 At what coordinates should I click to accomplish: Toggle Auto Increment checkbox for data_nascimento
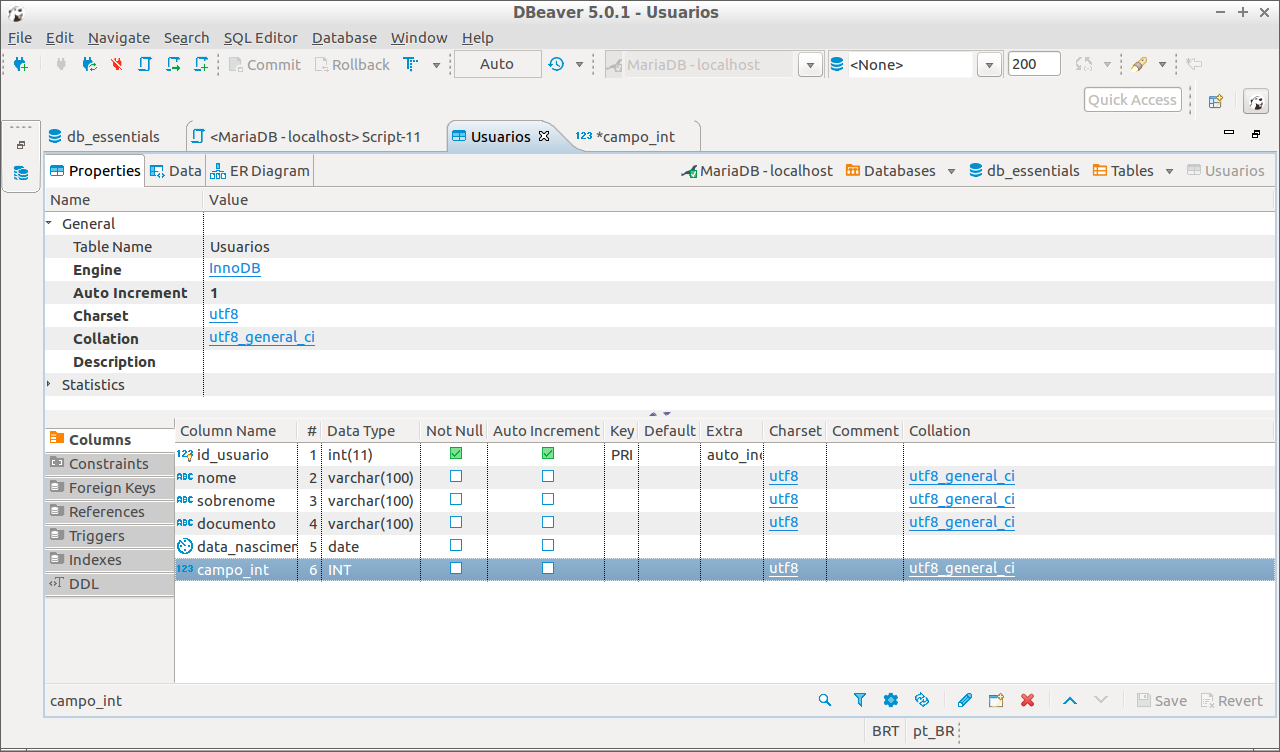(x=548, y=545)
